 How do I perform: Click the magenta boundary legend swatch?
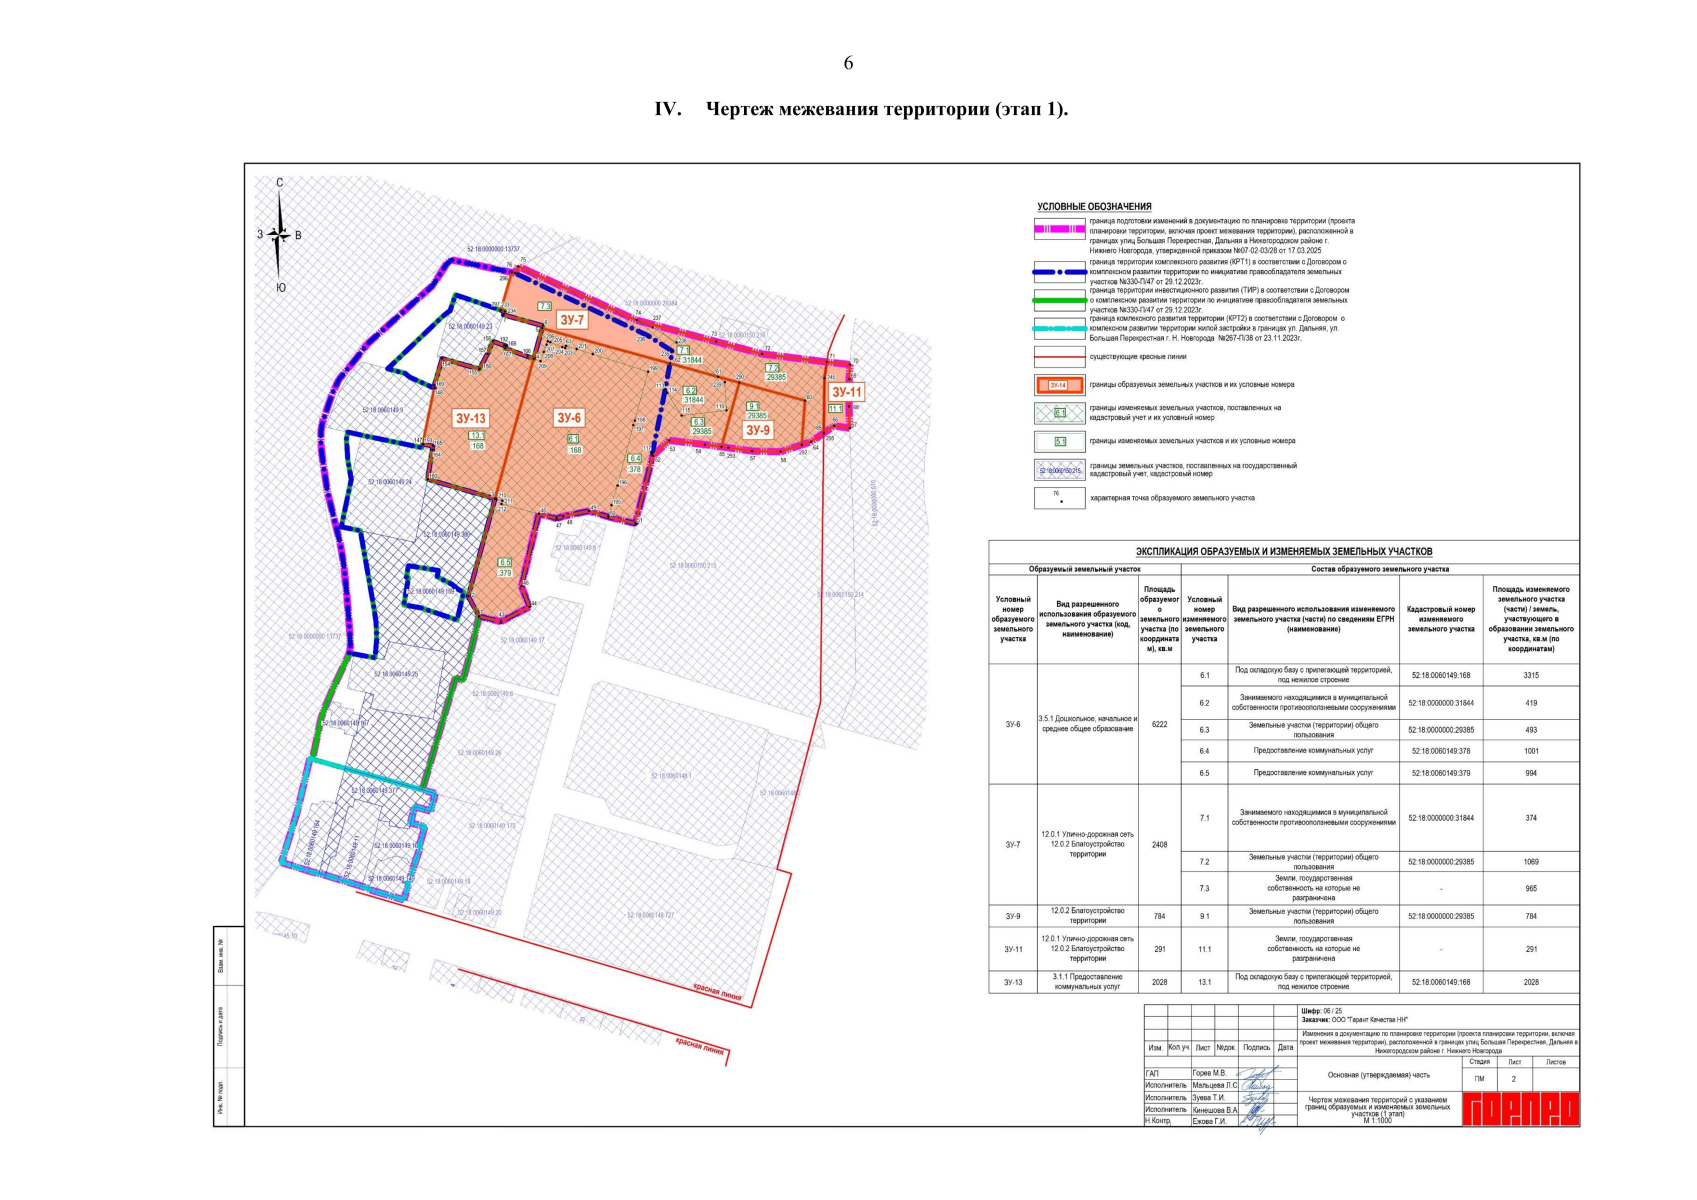click(1059, 229)
